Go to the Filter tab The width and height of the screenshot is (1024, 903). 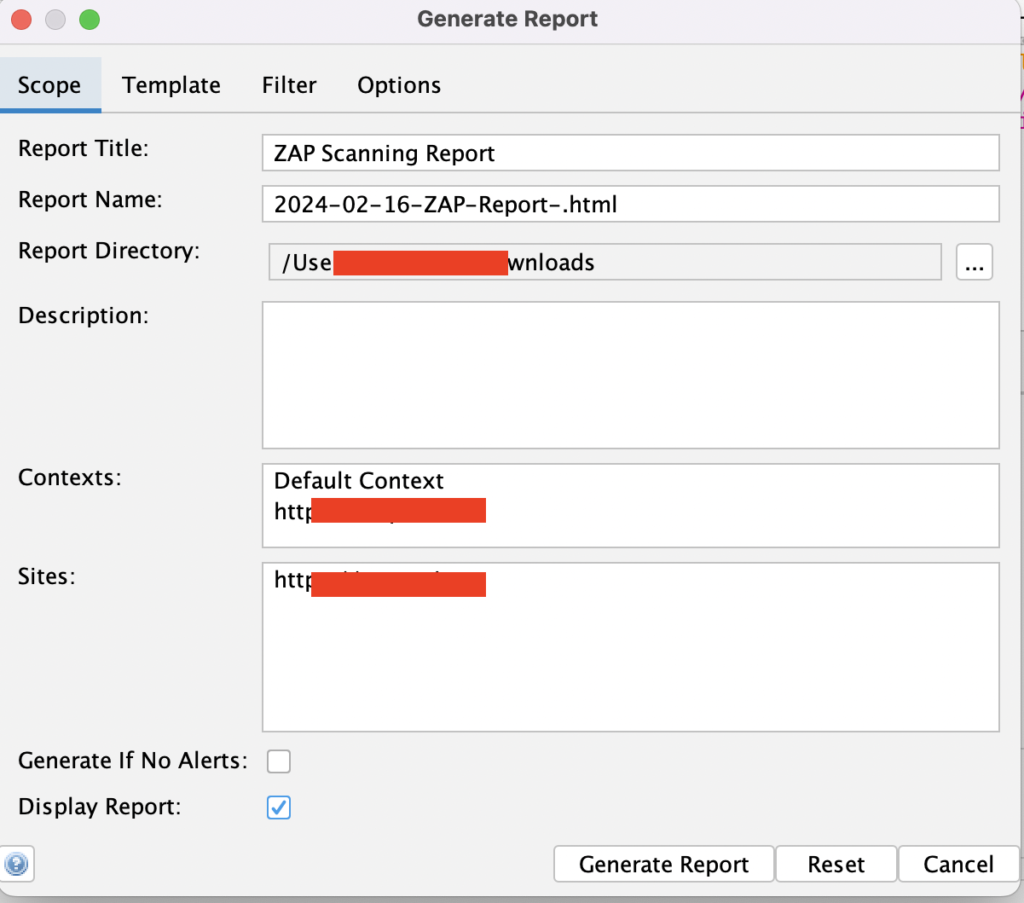click(x=289, y=85)
